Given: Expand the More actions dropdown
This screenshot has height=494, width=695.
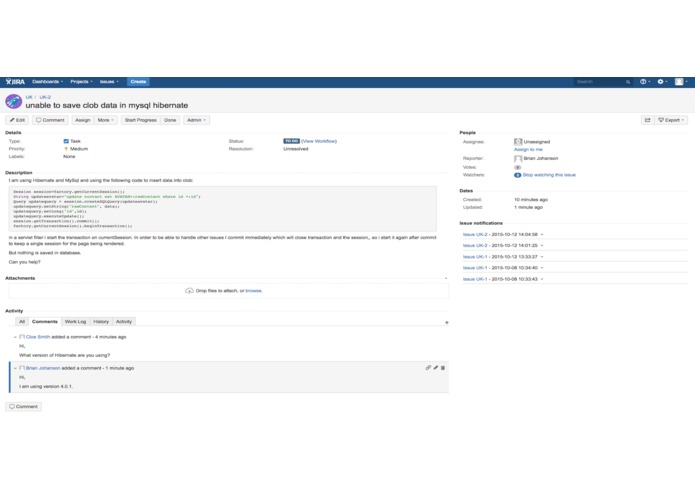Looking at the screenshot, I should pos(105,120).
